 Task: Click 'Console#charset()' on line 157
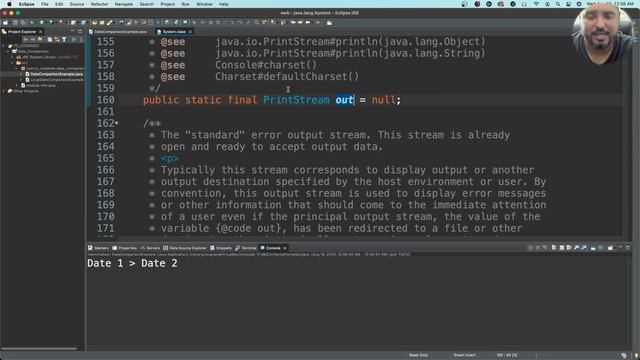[266, 65]
